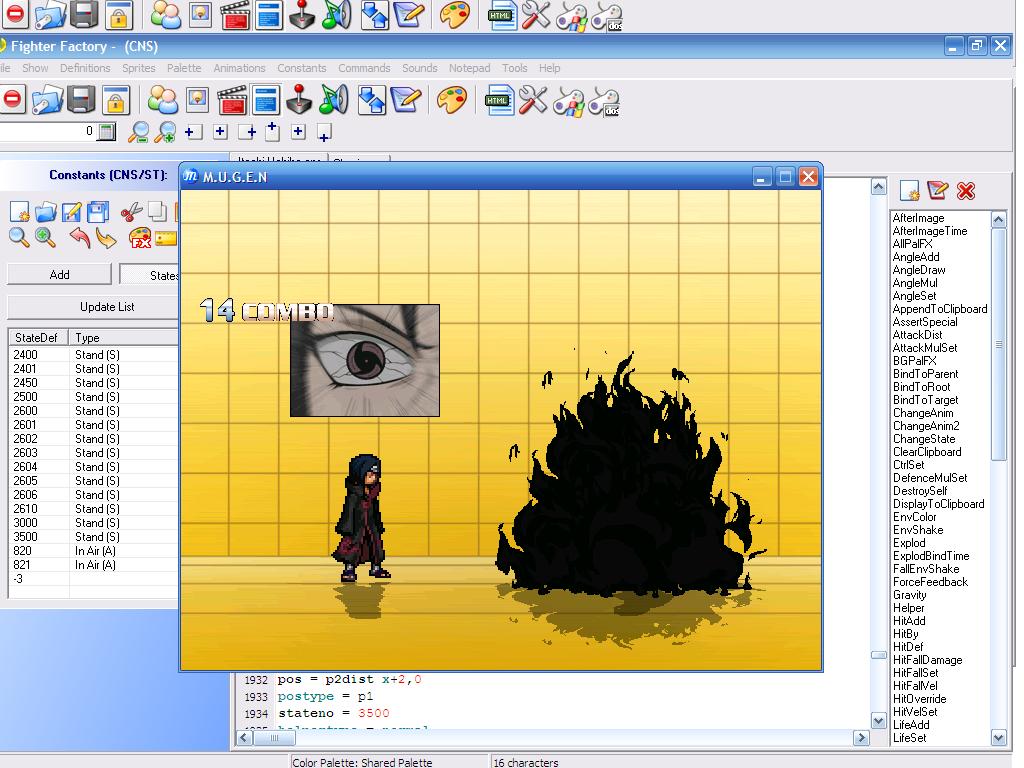Click the StateDef column header
This screenshot has width=1024, height=768.
39,338
